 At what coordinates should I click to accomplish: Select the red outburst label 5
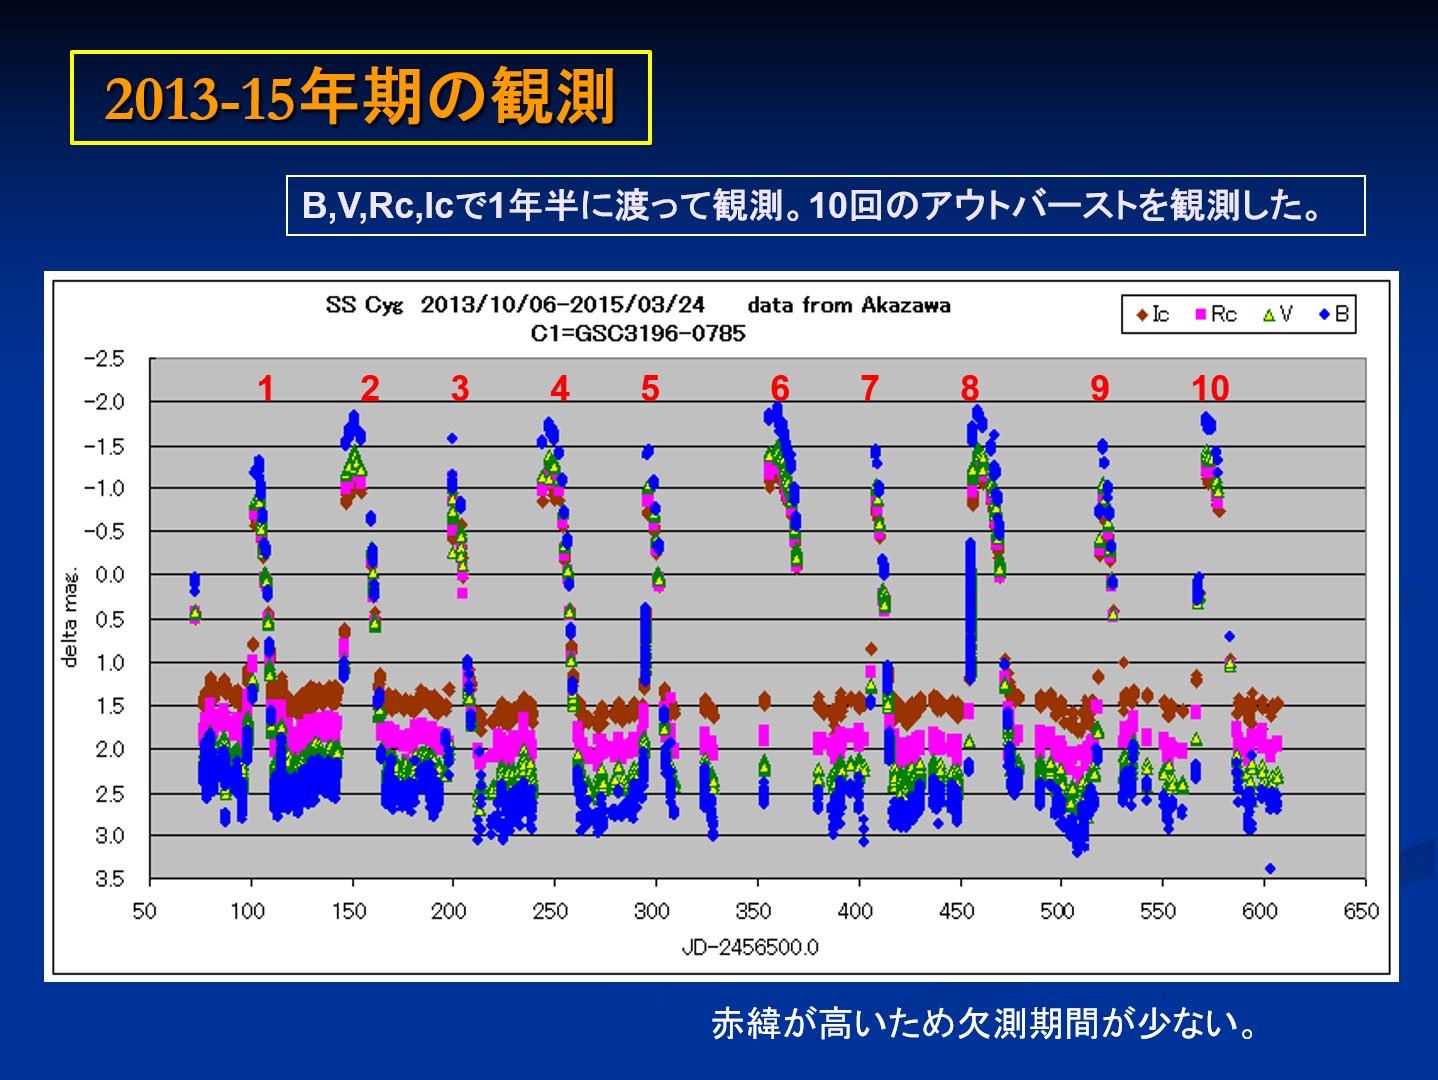click(650, 388)
